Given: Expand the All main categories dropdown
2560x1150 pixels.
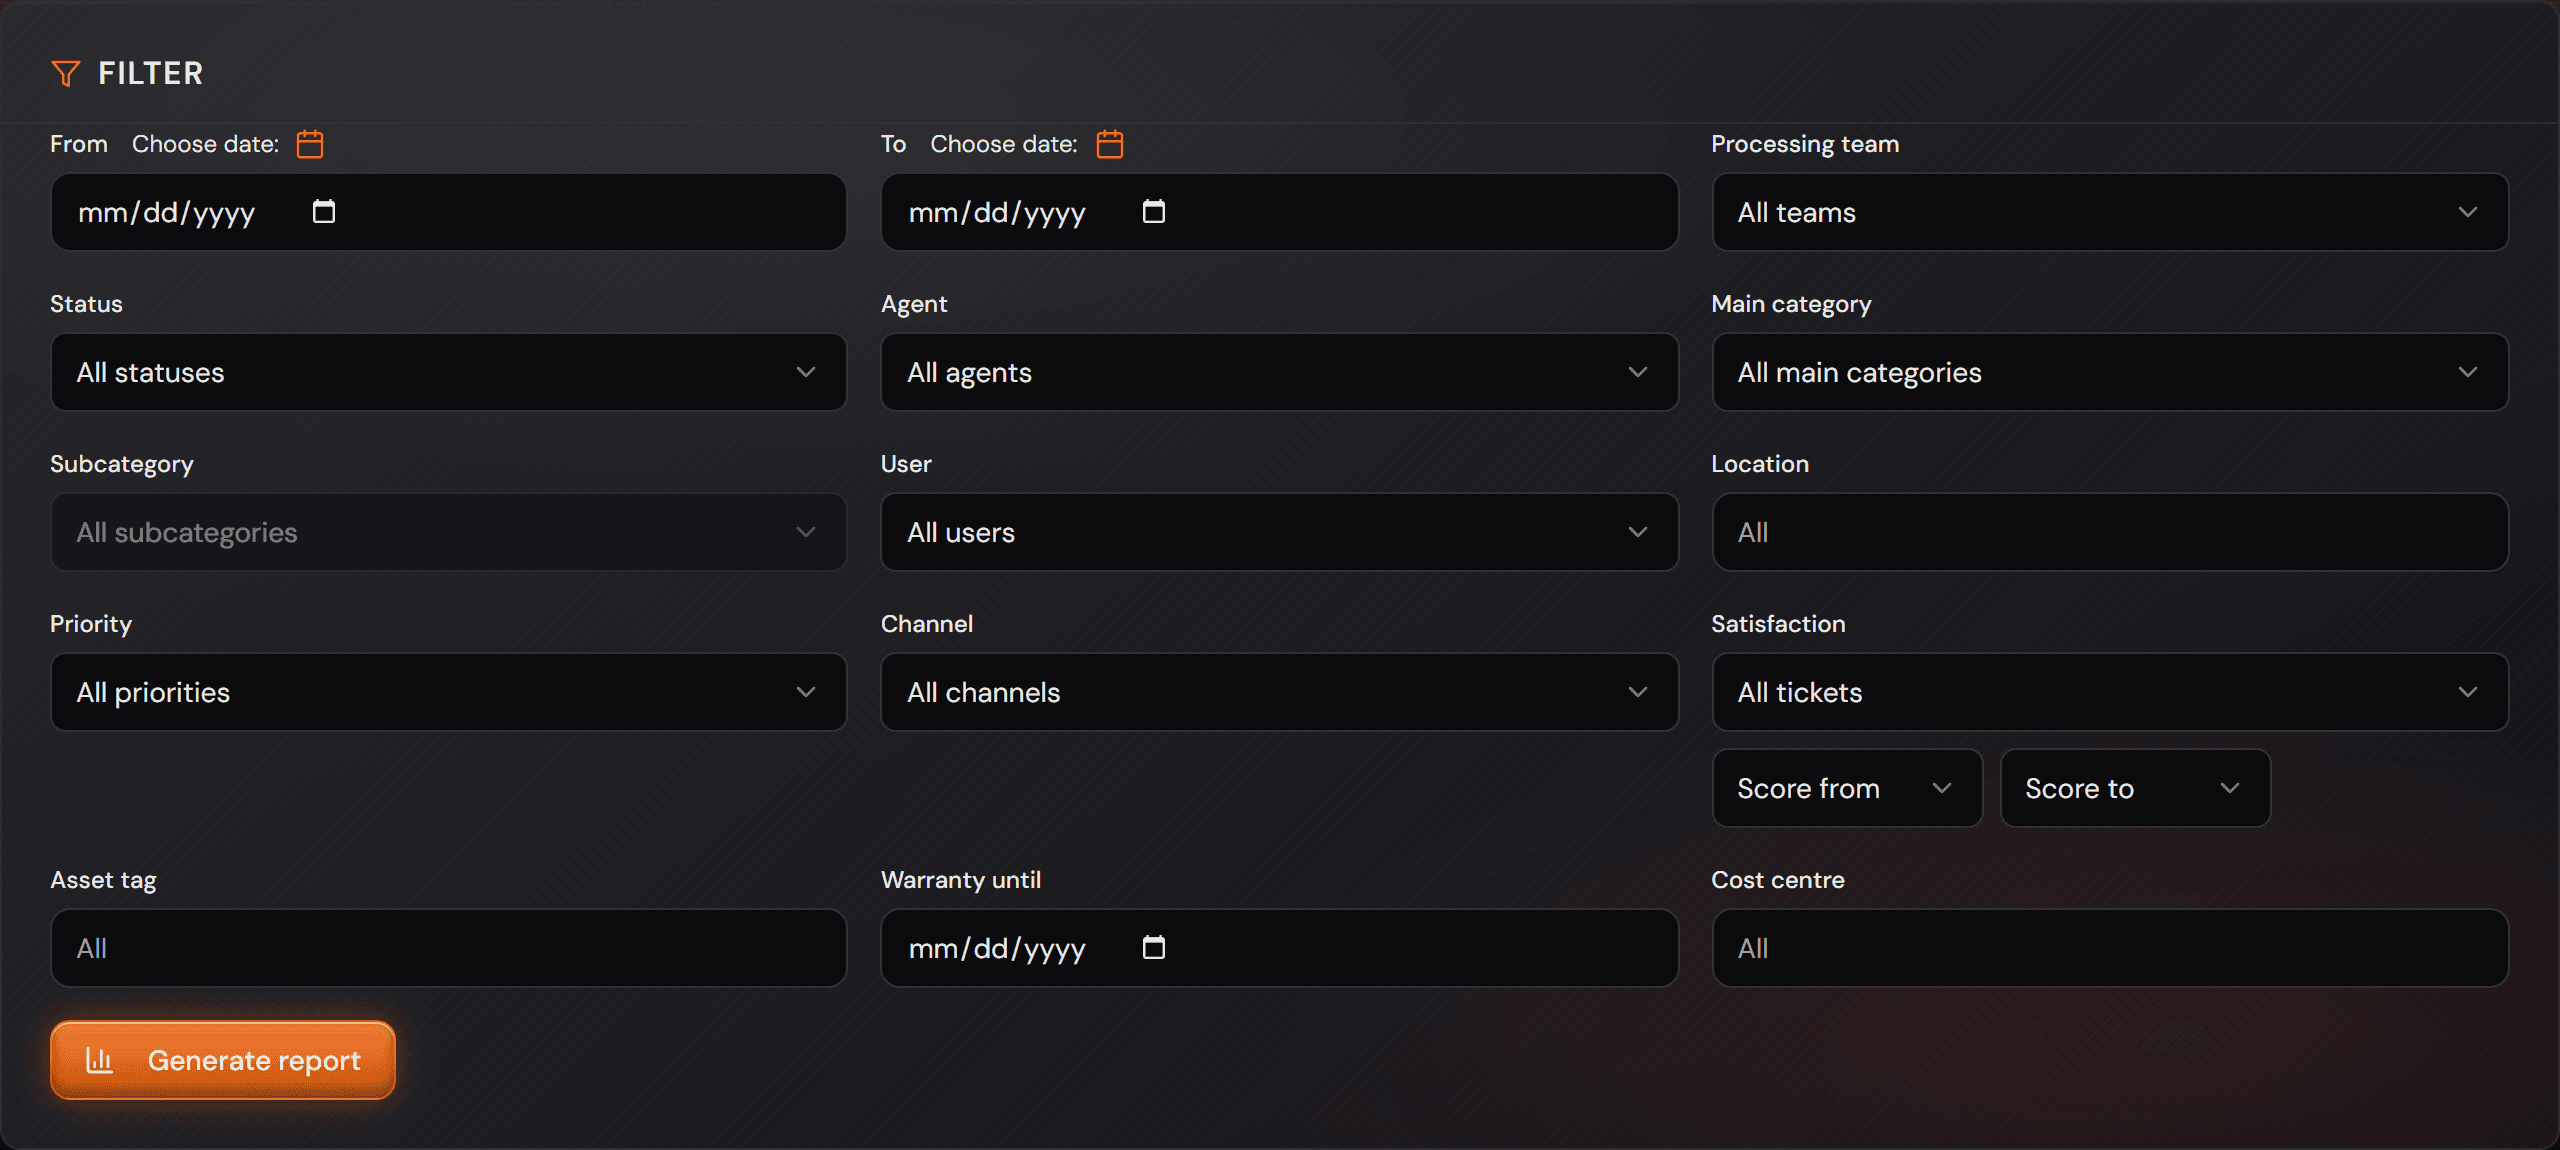Looking at the screenshot, I should pos(2110,372).
